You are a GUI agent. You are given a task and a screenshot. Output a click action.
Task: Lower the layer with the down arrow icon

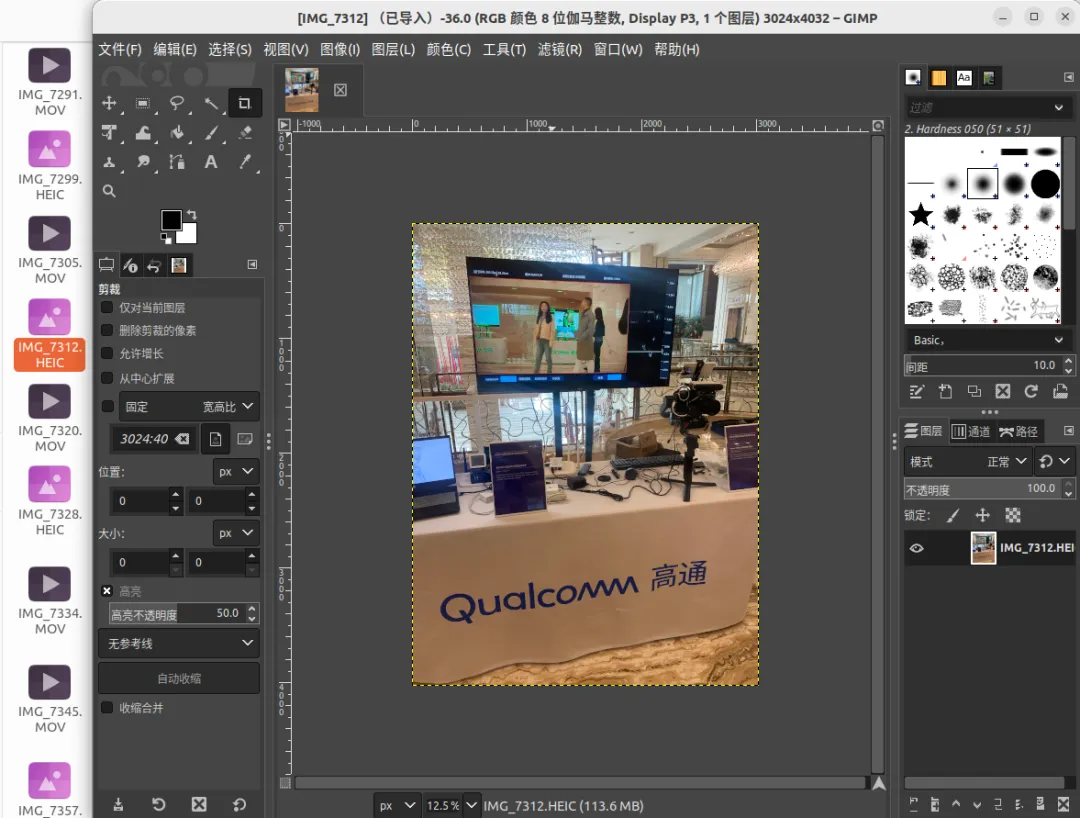pyautogui.click(x=977, y=804)
